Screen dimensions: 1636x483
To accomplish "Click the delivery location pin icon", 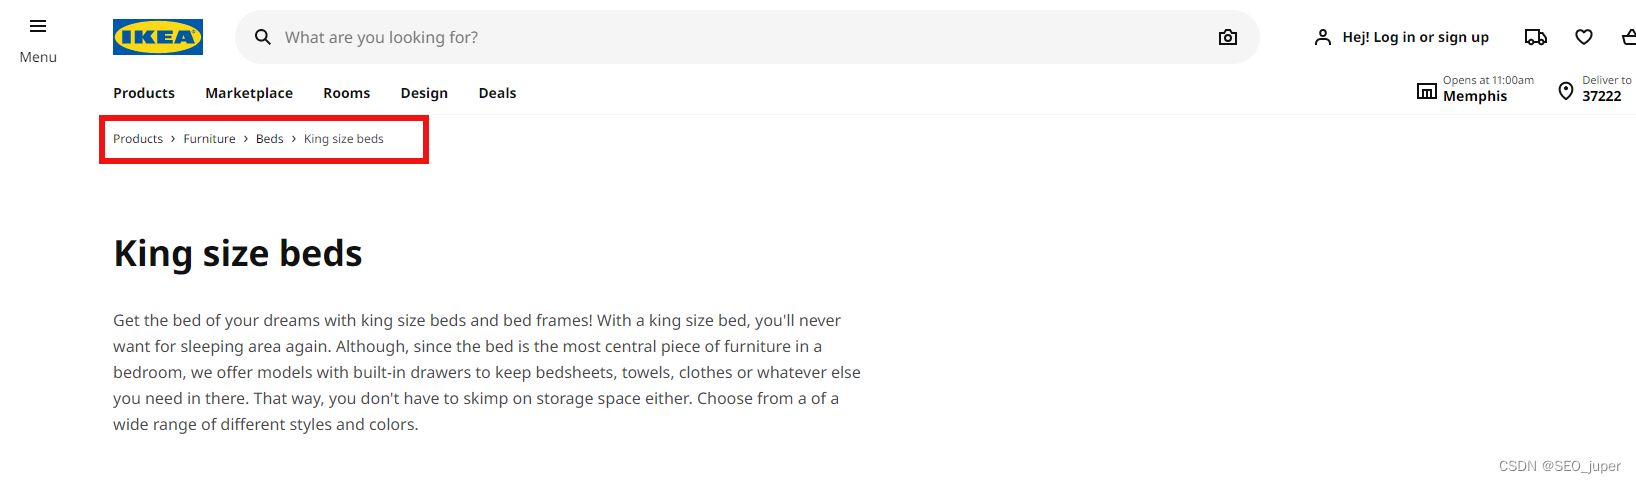I will pos(1566,91).
